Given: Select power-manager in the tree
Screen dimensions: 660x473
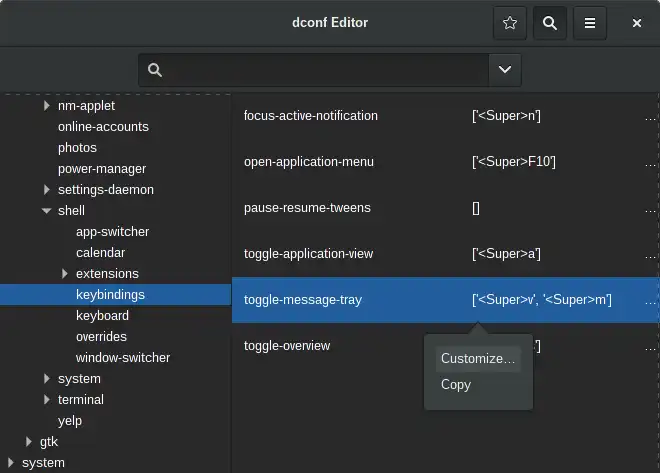Looking at the screenshot, I should (102, 169).
